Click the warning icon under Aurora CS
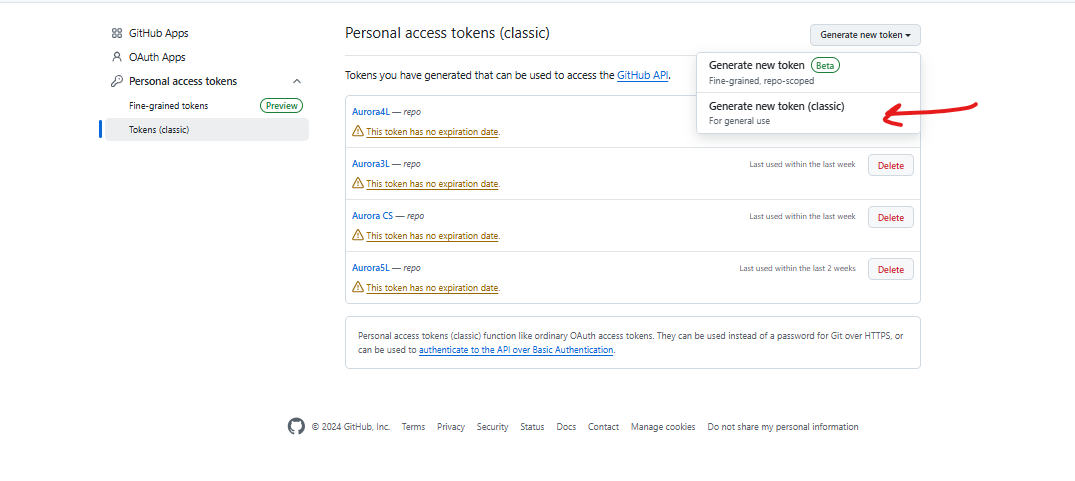This screenshot has height=481, width=1075. click(x=358, y=235)
